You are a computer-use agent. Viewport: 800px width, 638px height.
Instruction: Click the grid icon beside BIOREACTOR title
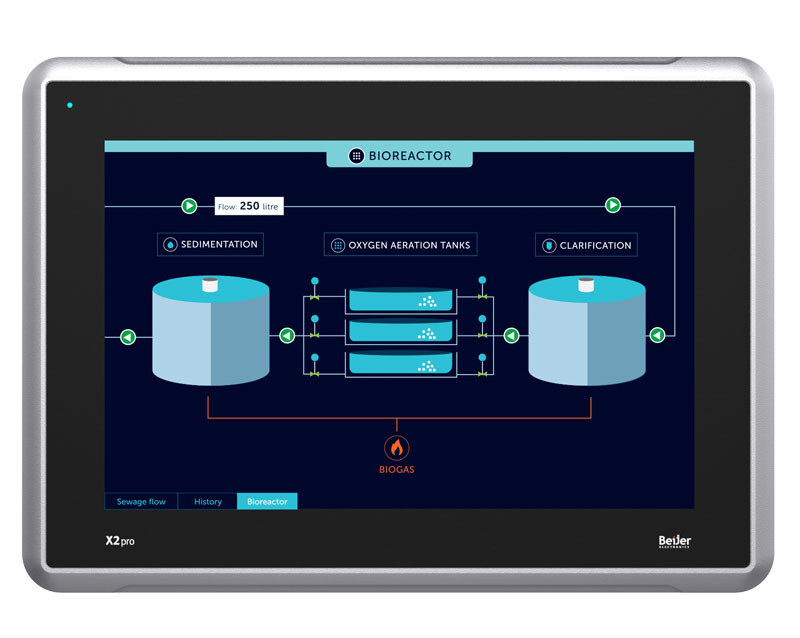click(356, 156)
